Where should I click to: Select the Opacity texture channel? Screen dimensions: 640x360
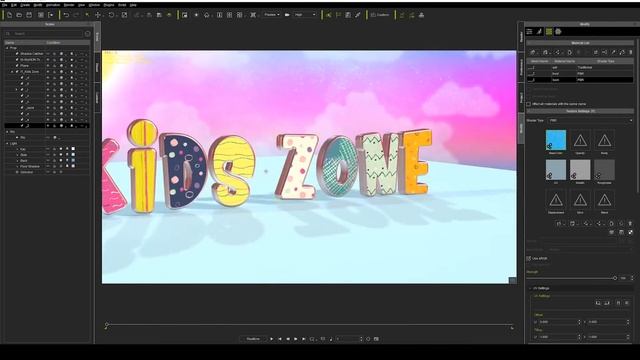click(580, 140)
